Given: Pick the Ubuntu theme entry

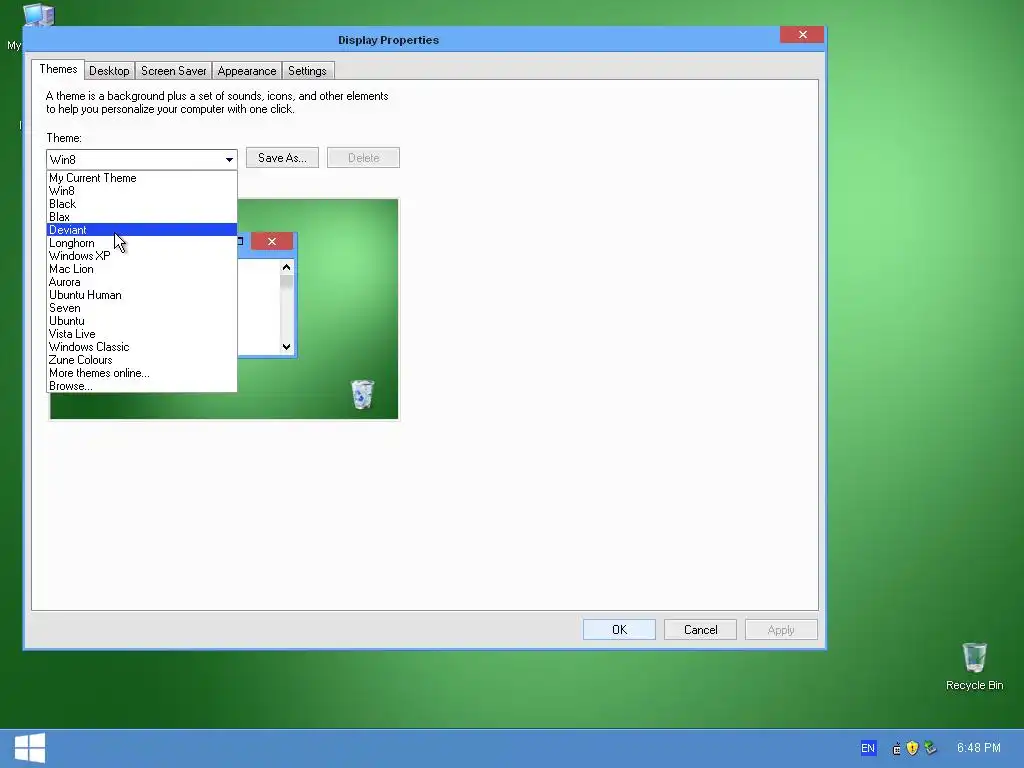Looking at the screenshot, I should pyautogui.click(x=142, y=321).
